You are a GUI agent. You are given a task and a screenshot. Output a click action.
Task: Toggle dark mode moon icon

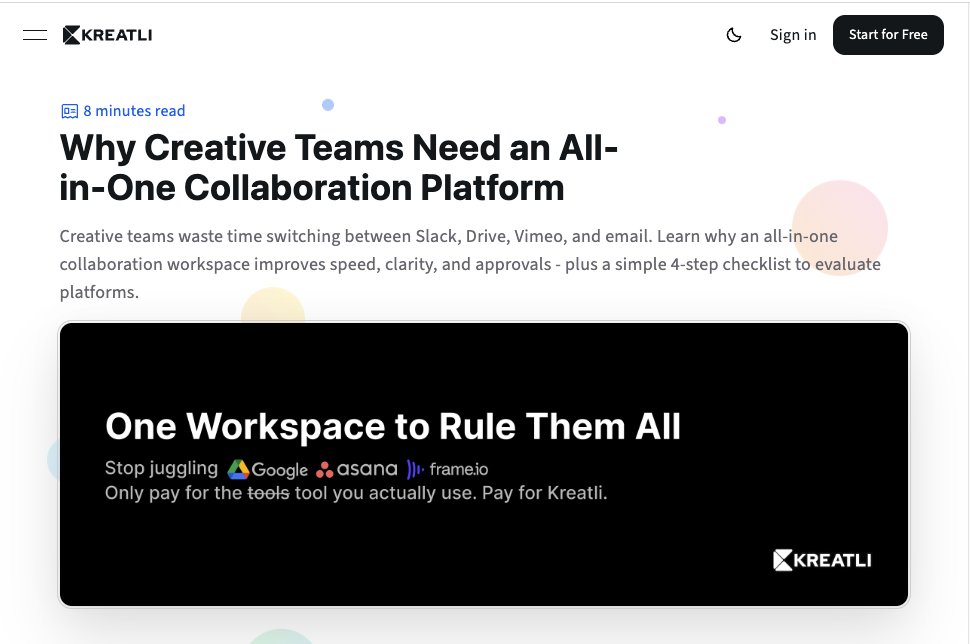tap(734, 35)
